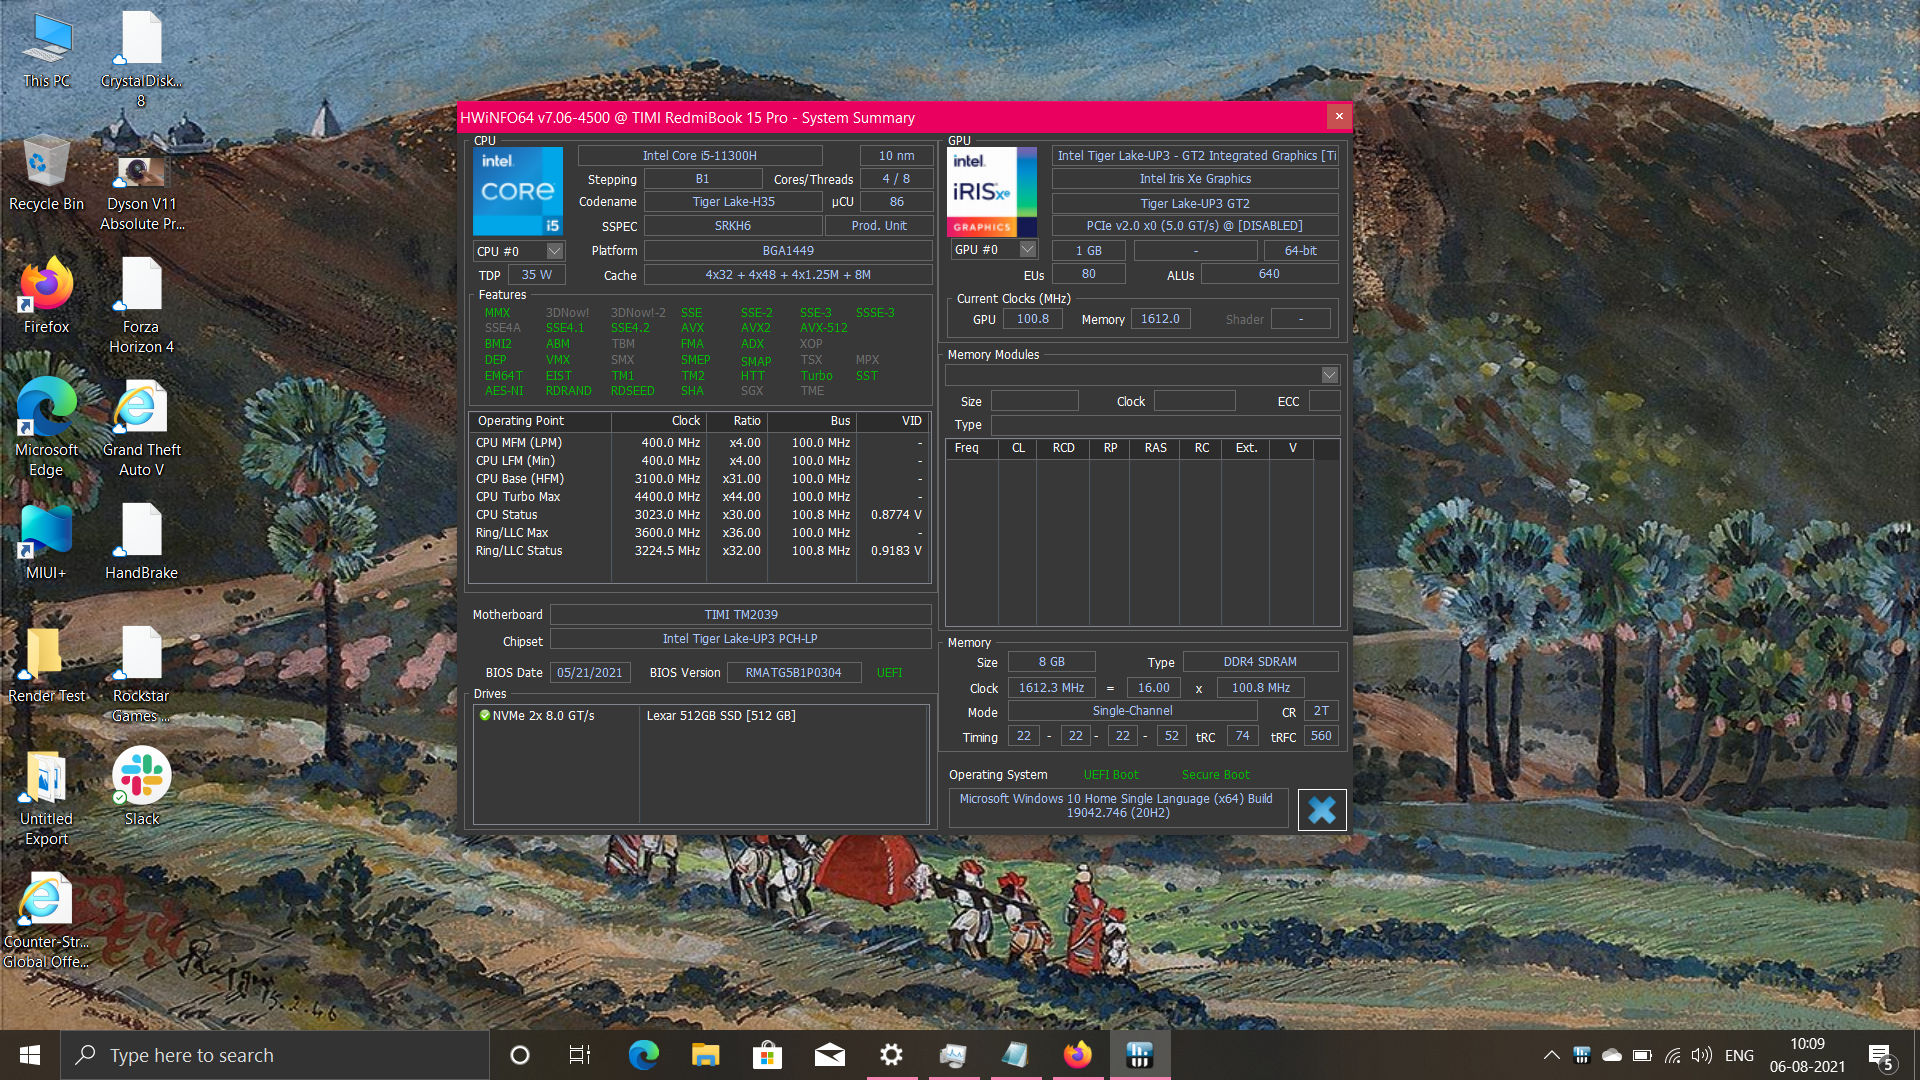
Task: Select the Microsoft Edge desktop shortcut
Action: [46, 428]
